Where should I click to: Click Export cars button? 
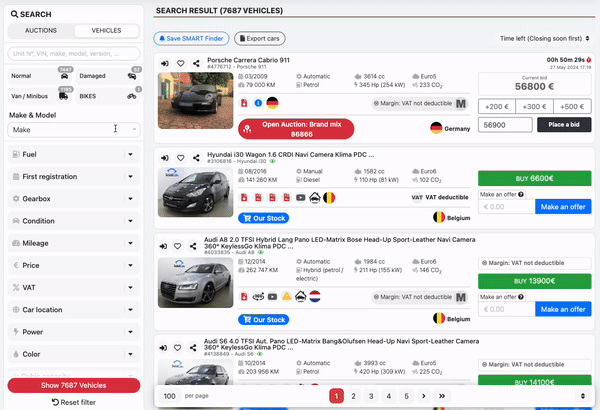[x=260, y=38]
